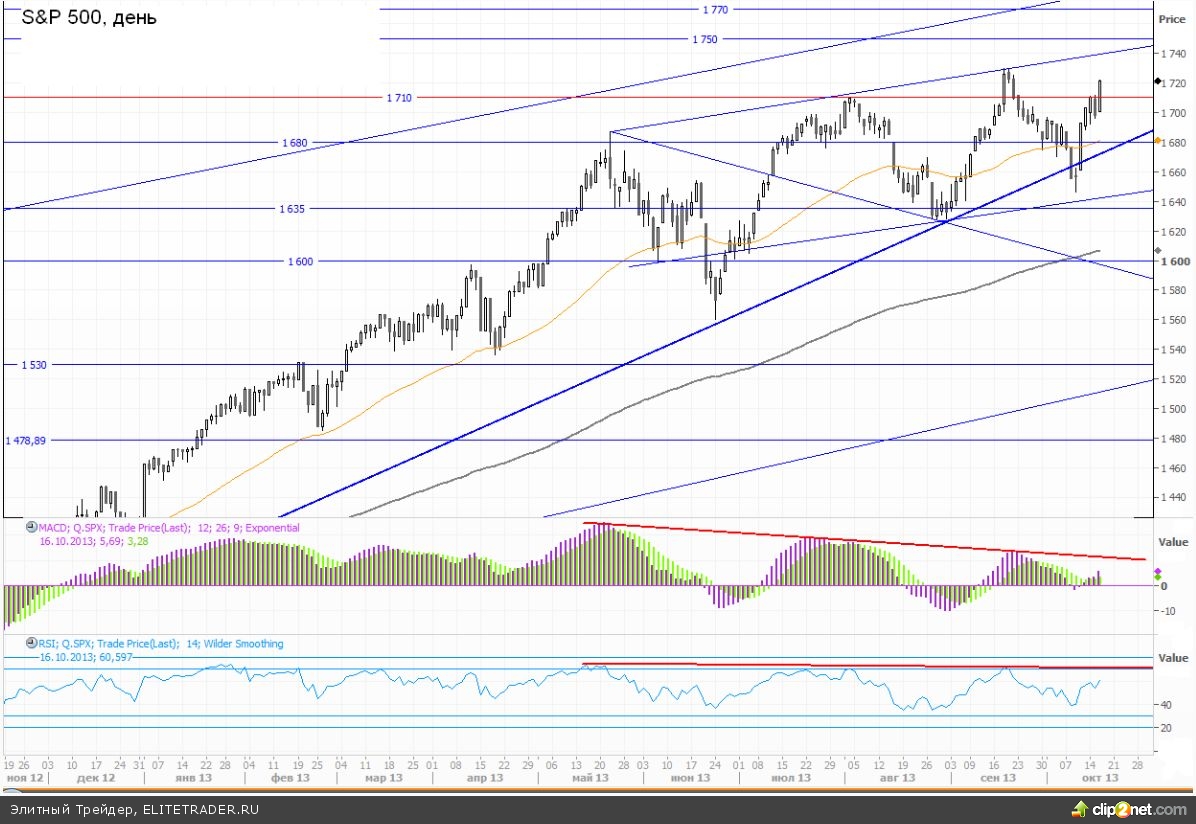Click the 'сен 13' month label
The image size is (1196, 824).
tap(998, 778)
